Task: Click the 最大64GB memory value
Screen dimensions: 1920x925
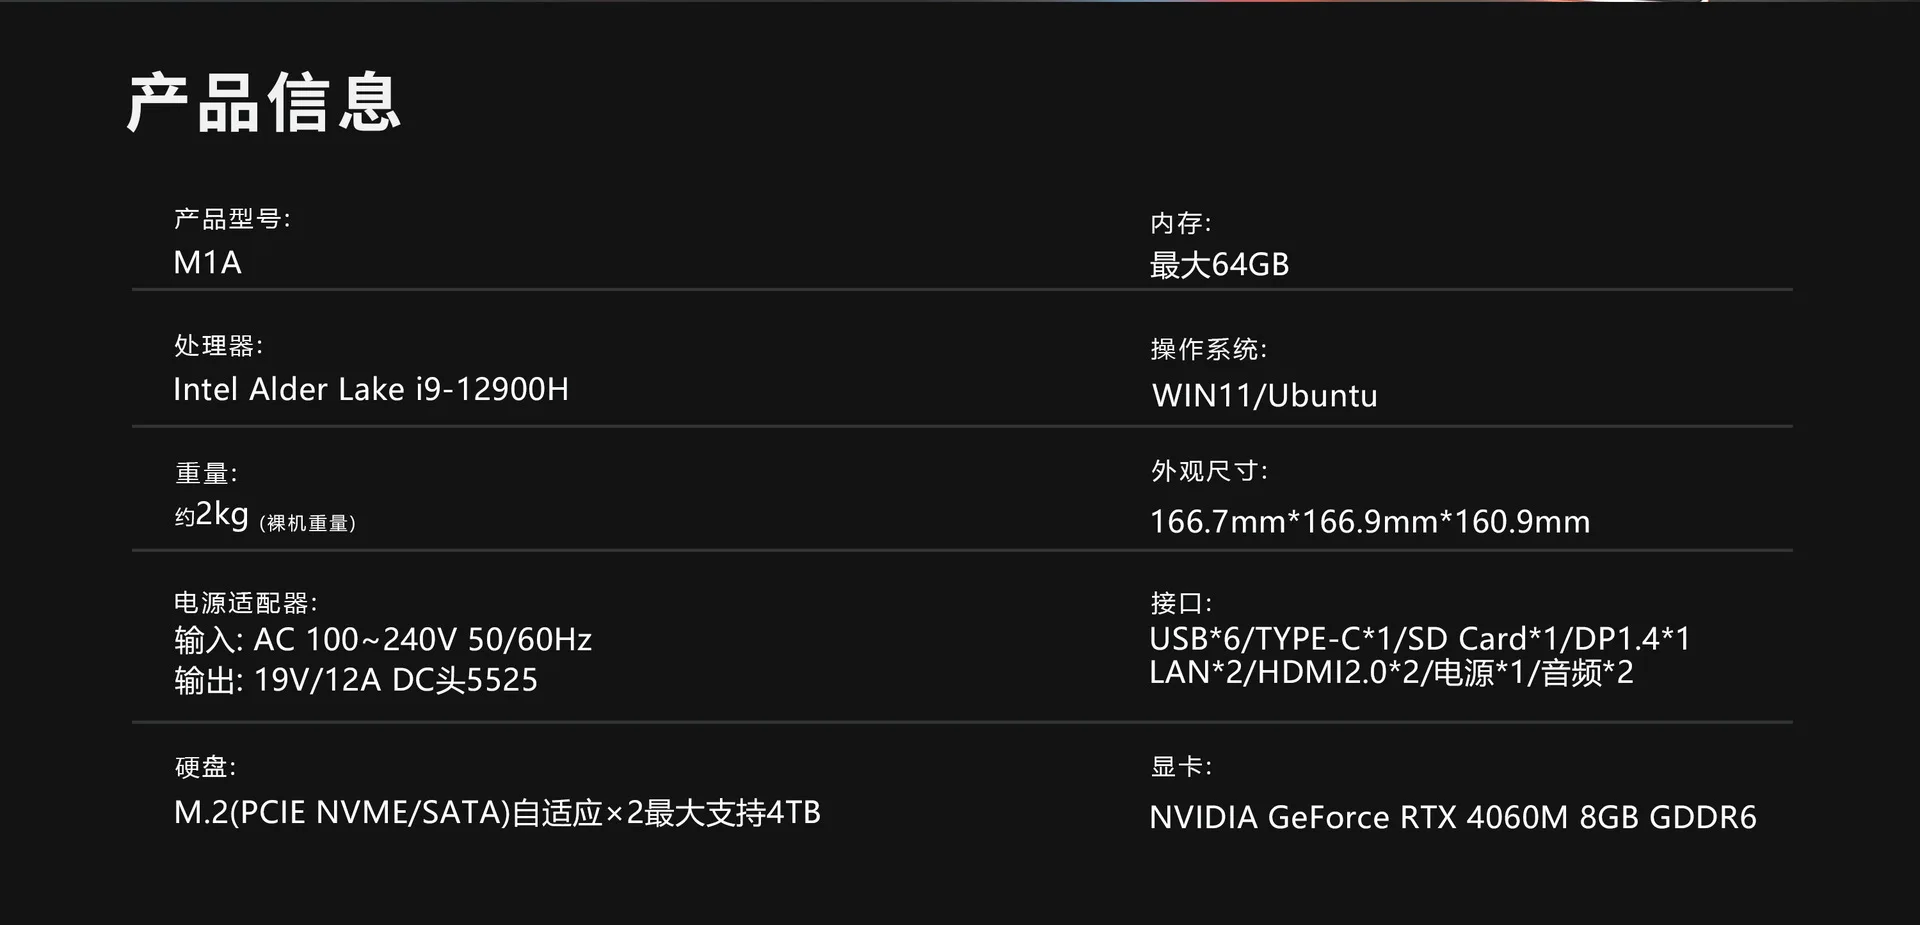Action: point(1219,265)
